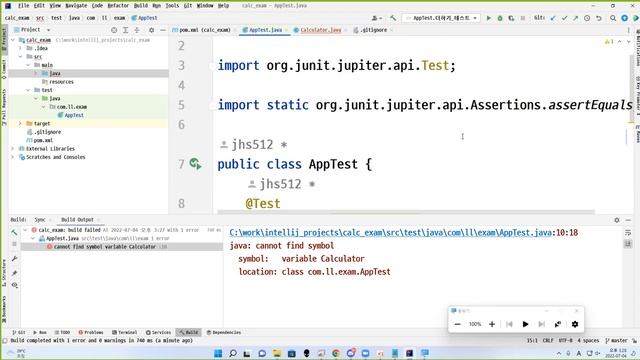Zoom out in floating magnifier window
Screen dimensions: 640x360
click(x=458, y=324)
